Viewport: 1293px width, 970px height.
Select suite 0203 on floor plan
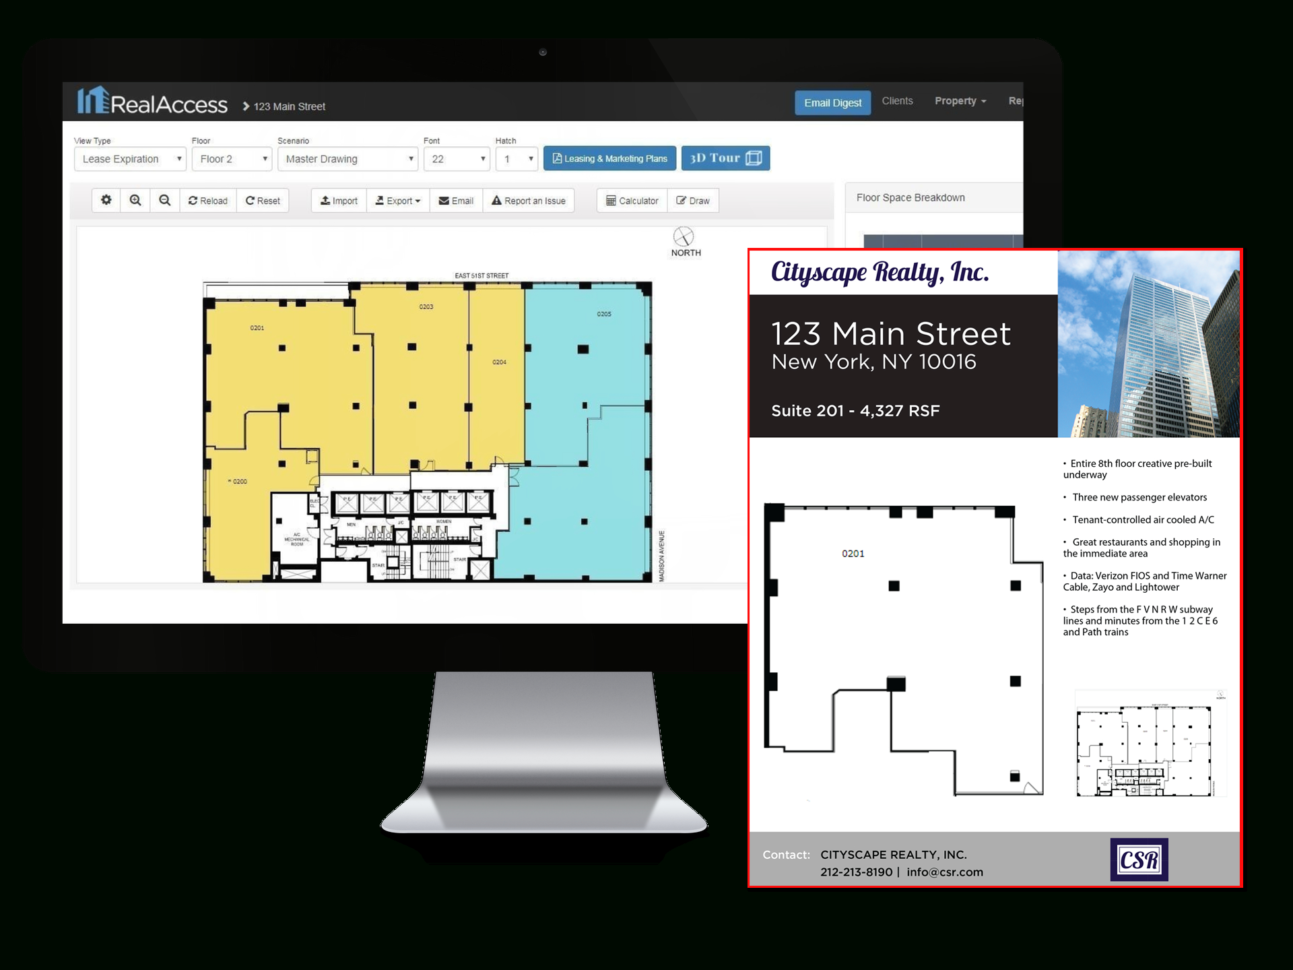click(x=426, y=307)
